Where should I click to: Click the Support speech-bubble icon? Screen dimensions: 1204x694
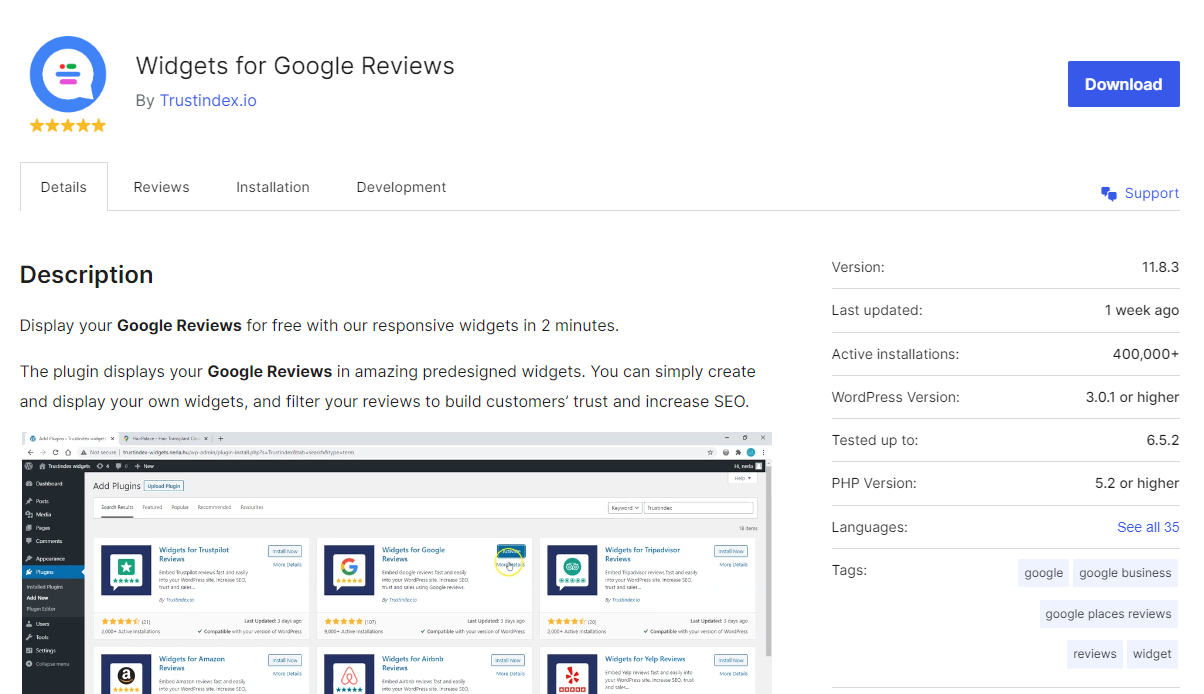coord(1108,193)
